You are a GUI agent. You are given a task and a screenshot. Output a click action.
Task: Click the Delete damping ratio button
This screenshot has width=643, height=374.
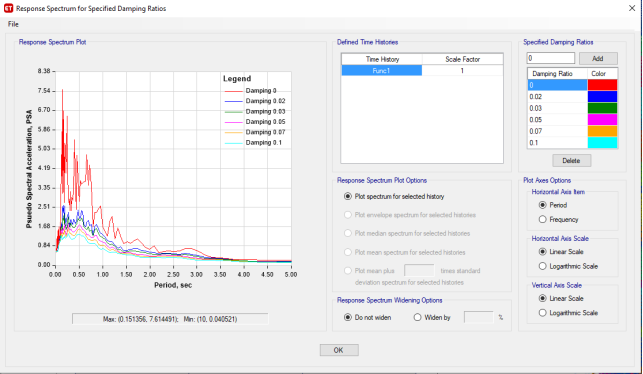click(x=571, y=160)
